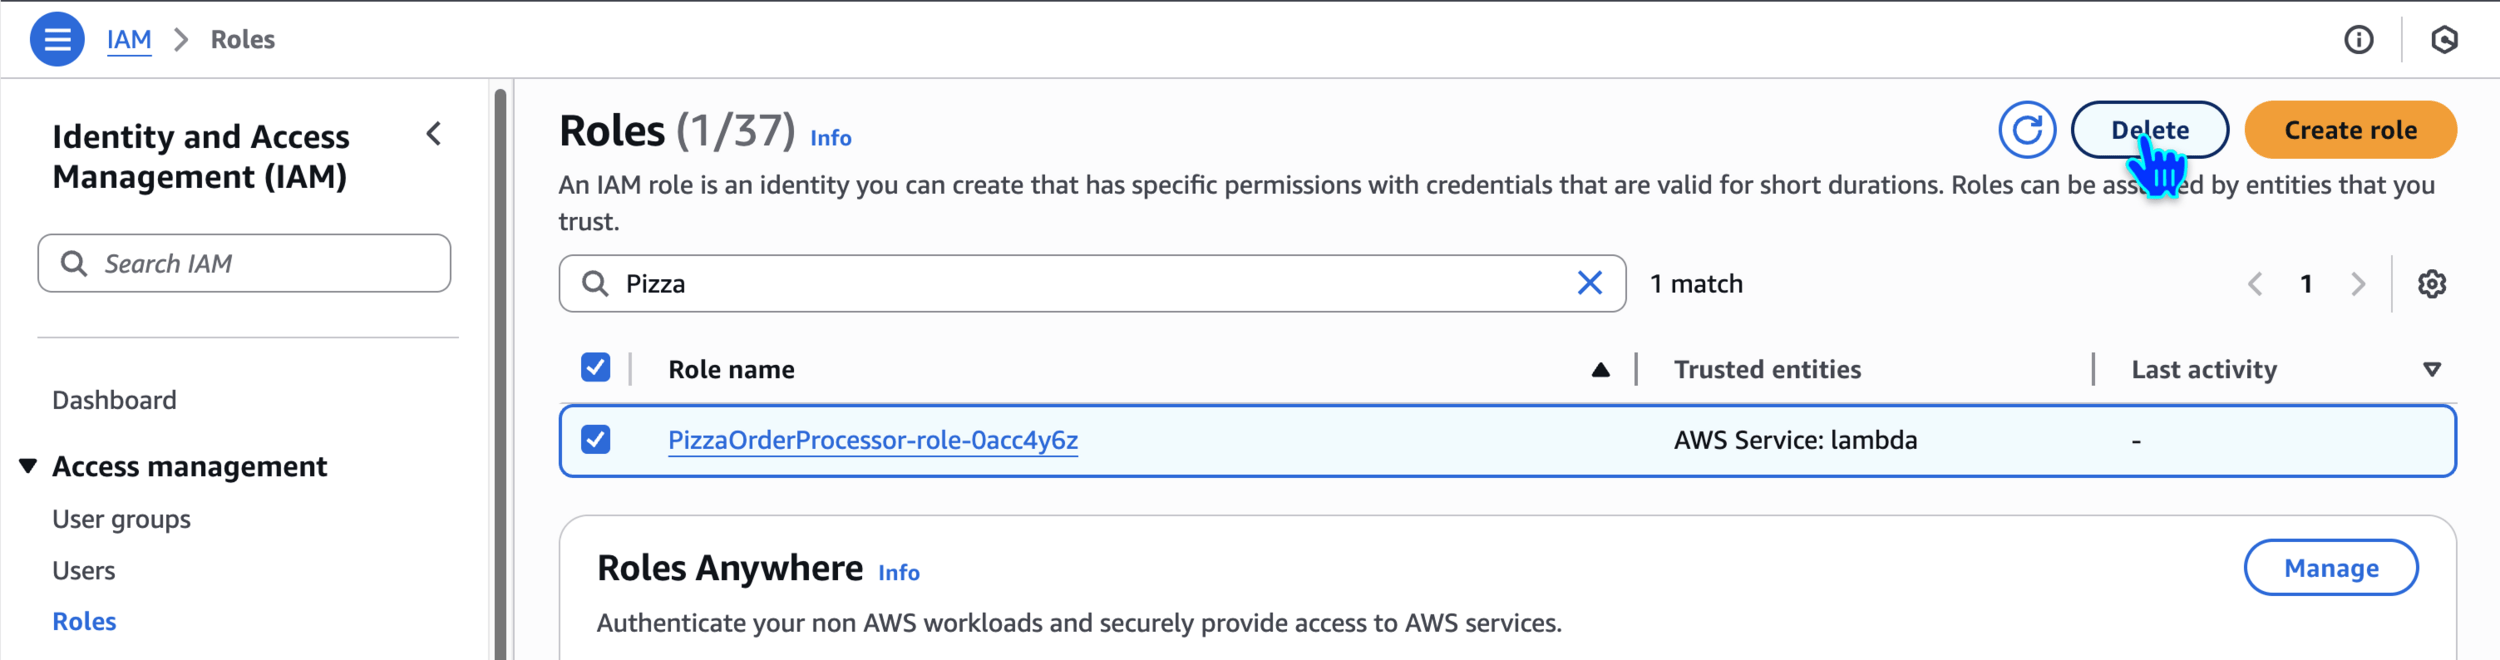Toggle the select-all roles checkbox
Viewport: 2500px width, 660px height.
click(595, 368)
